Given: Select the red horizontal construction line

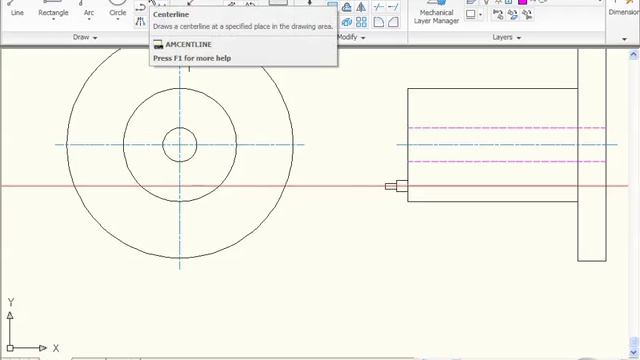Looking at the screenshot, I should coord(314,186).
